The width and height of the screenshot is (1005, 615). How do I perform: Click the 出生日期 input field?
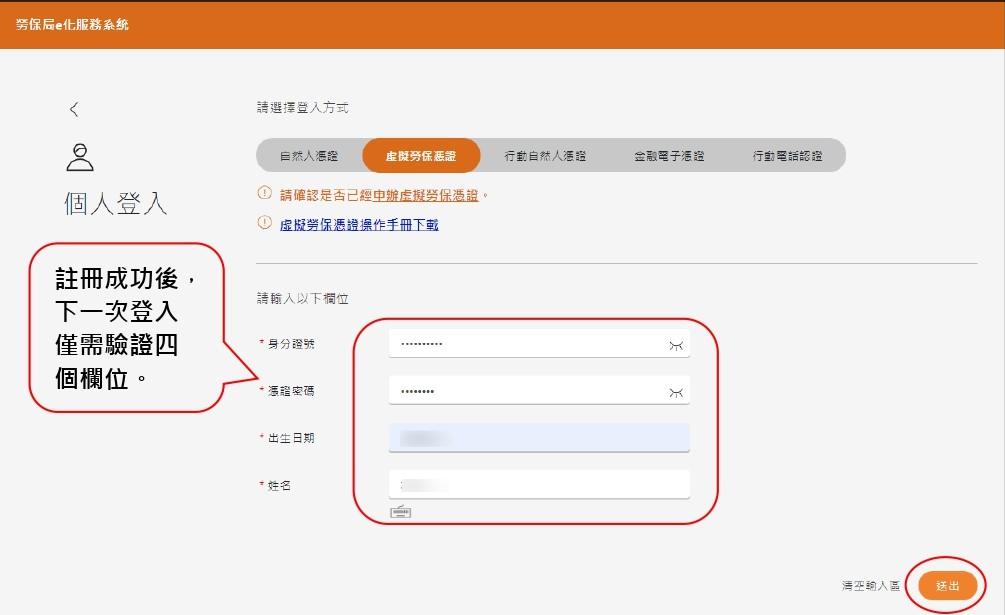(x=539, y=438)
